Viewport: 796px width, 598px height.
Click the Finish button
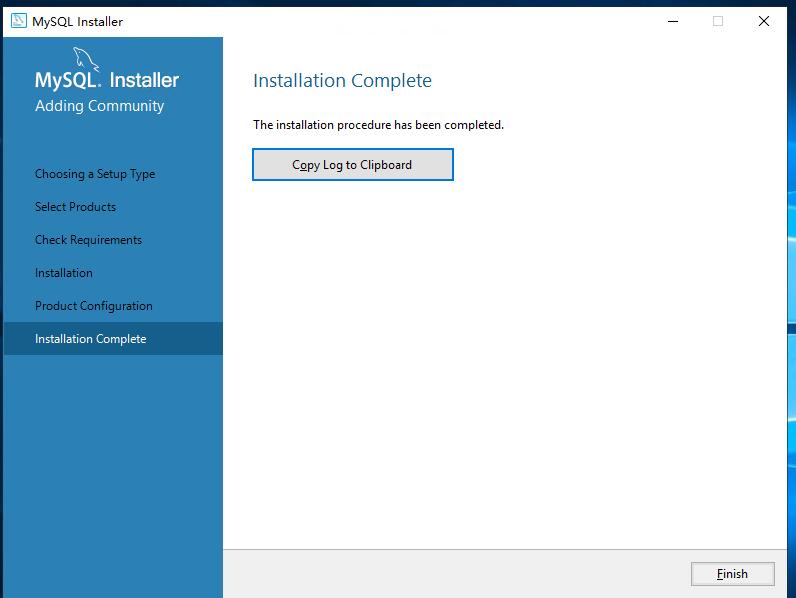[733, 574]
